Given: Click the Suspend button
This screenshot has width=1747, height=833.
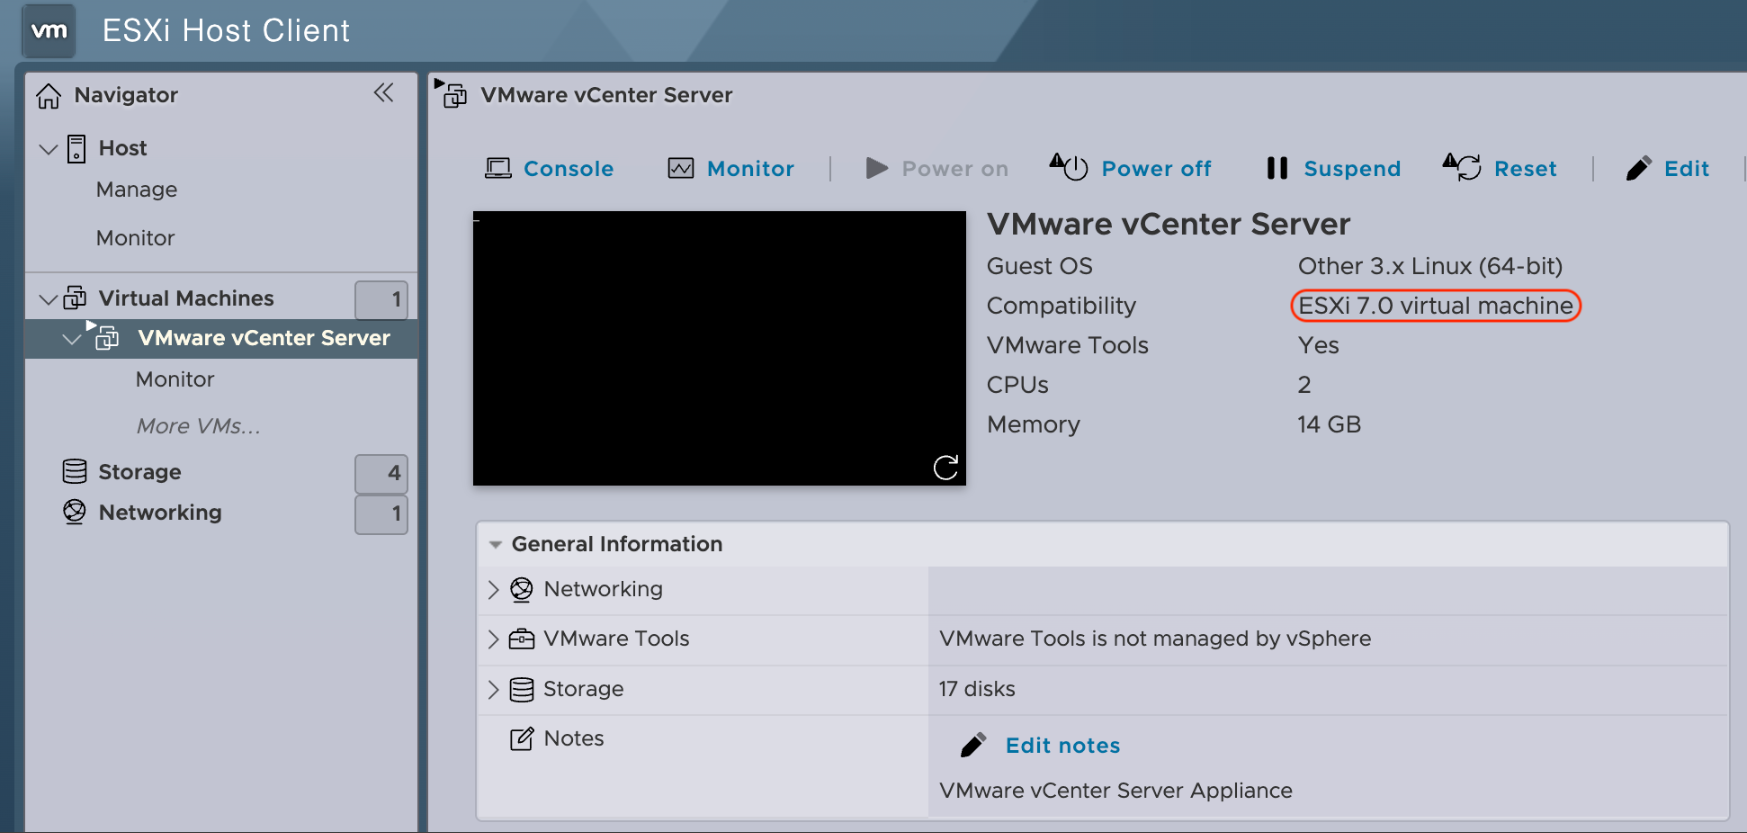Looking at the screenshot, I should pos(1333,168).
